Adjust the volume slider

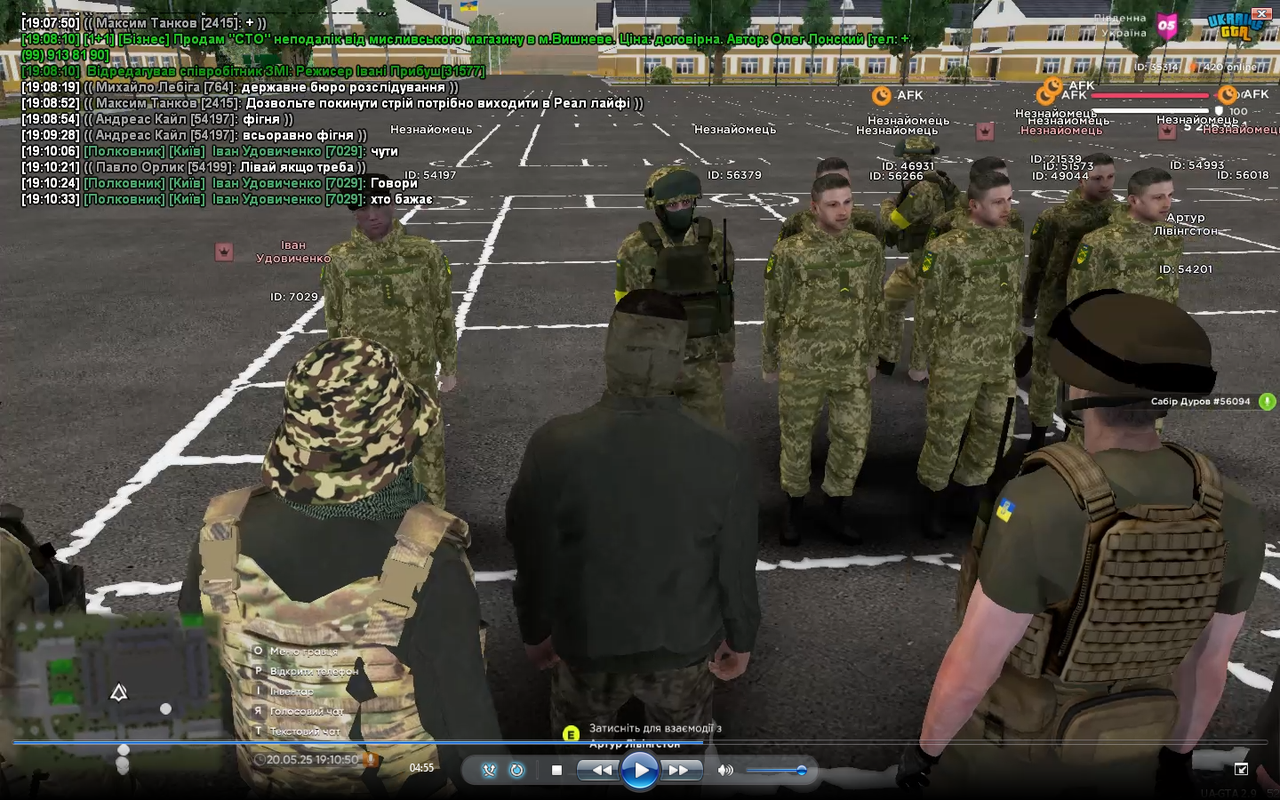point(776,770)
